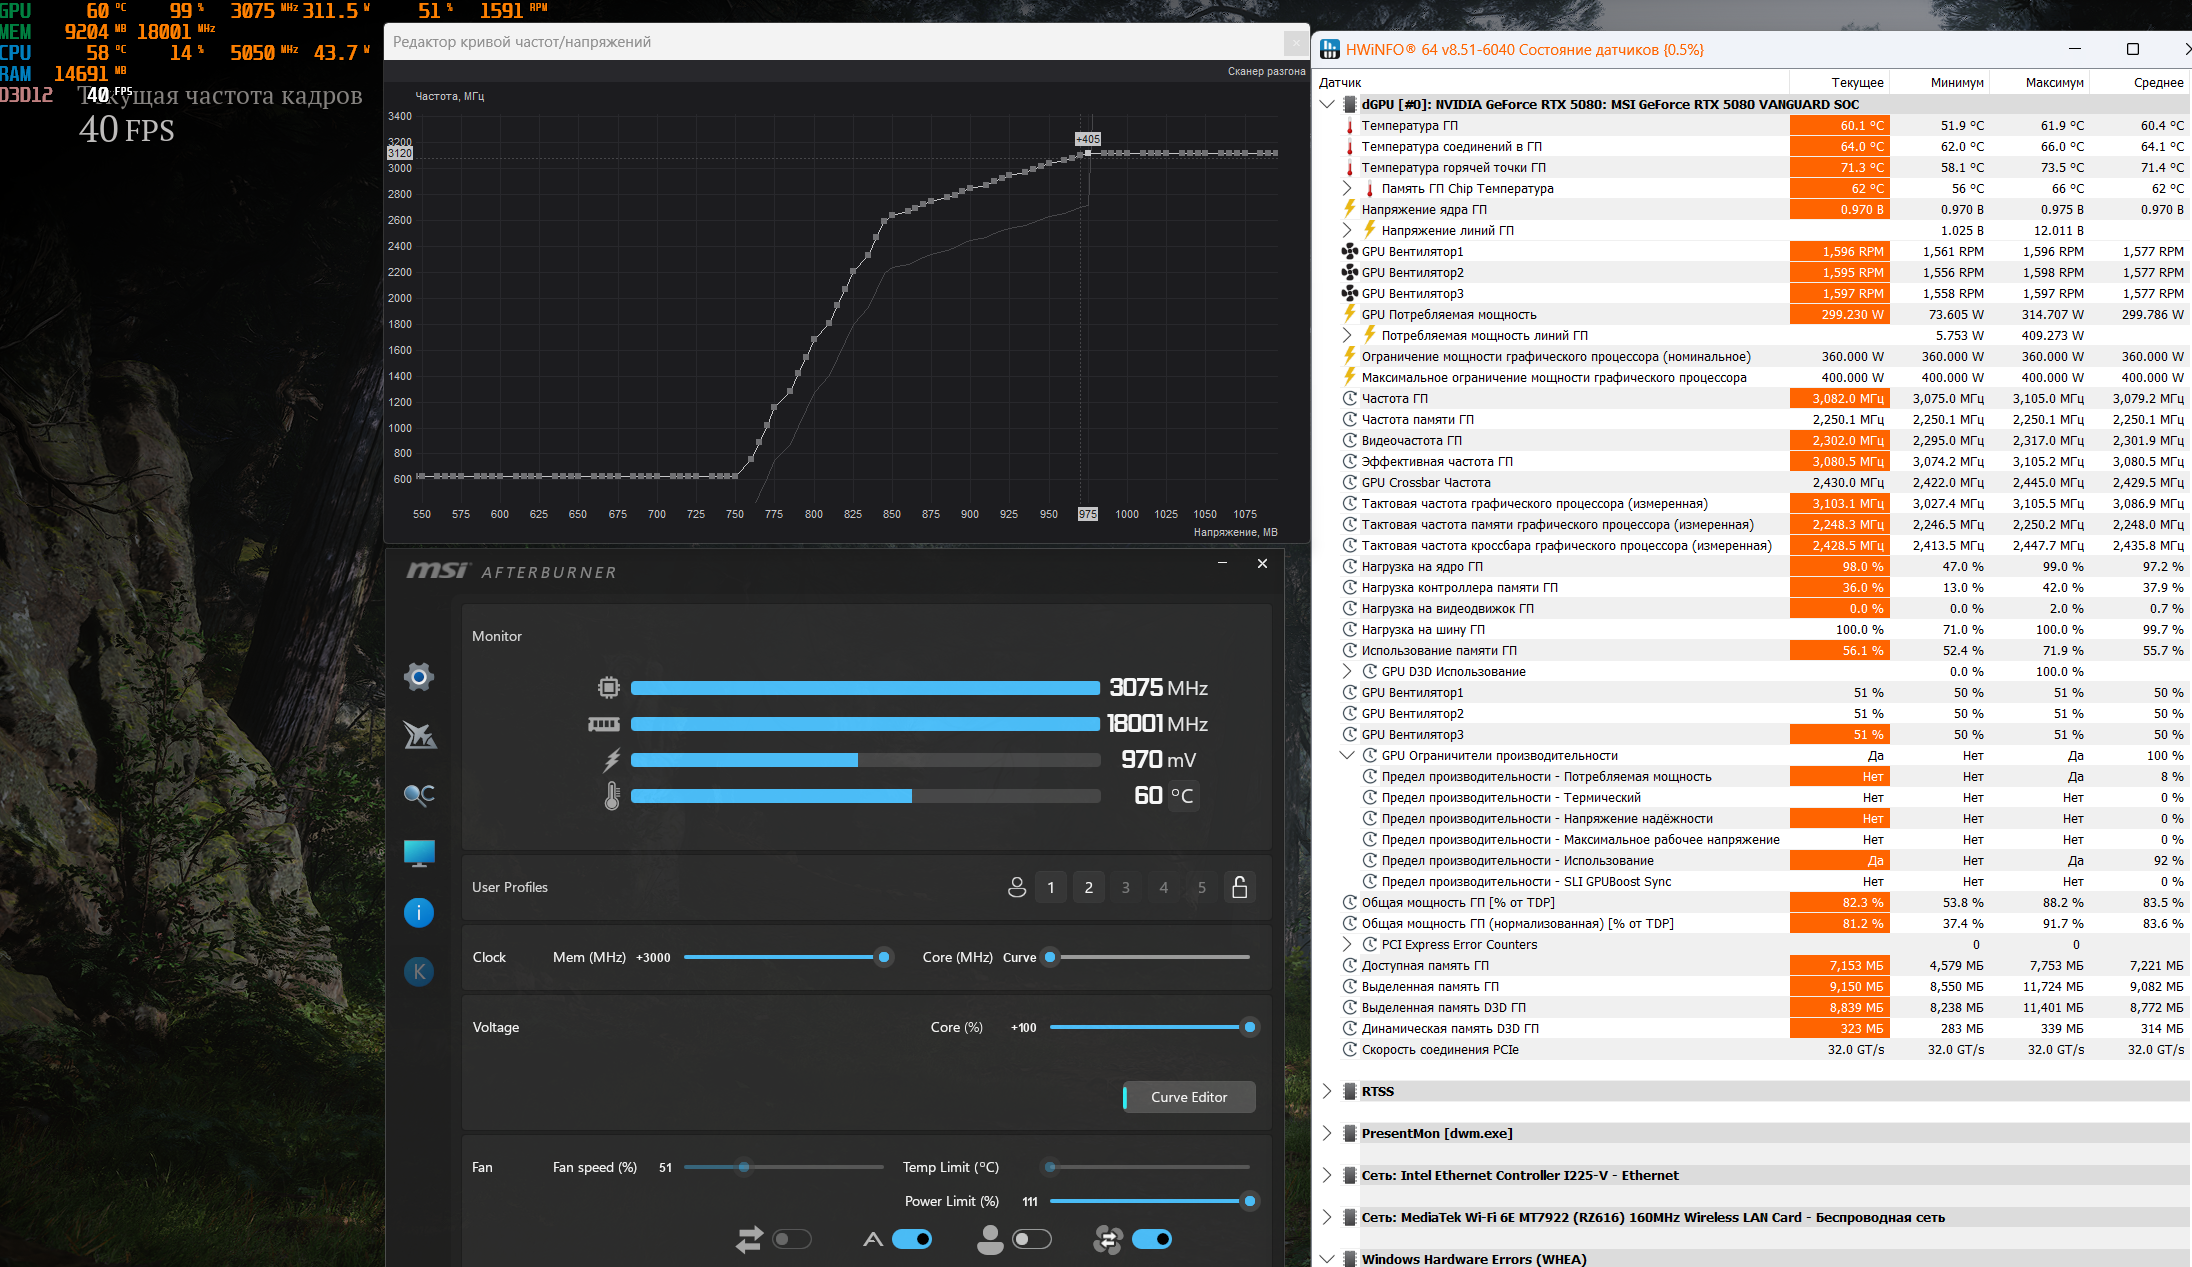Image resolution: width=2192 pixels, height=1267 pixels.
Task: Expand PCI Express Error Counters row
Action: (1347, 944)
